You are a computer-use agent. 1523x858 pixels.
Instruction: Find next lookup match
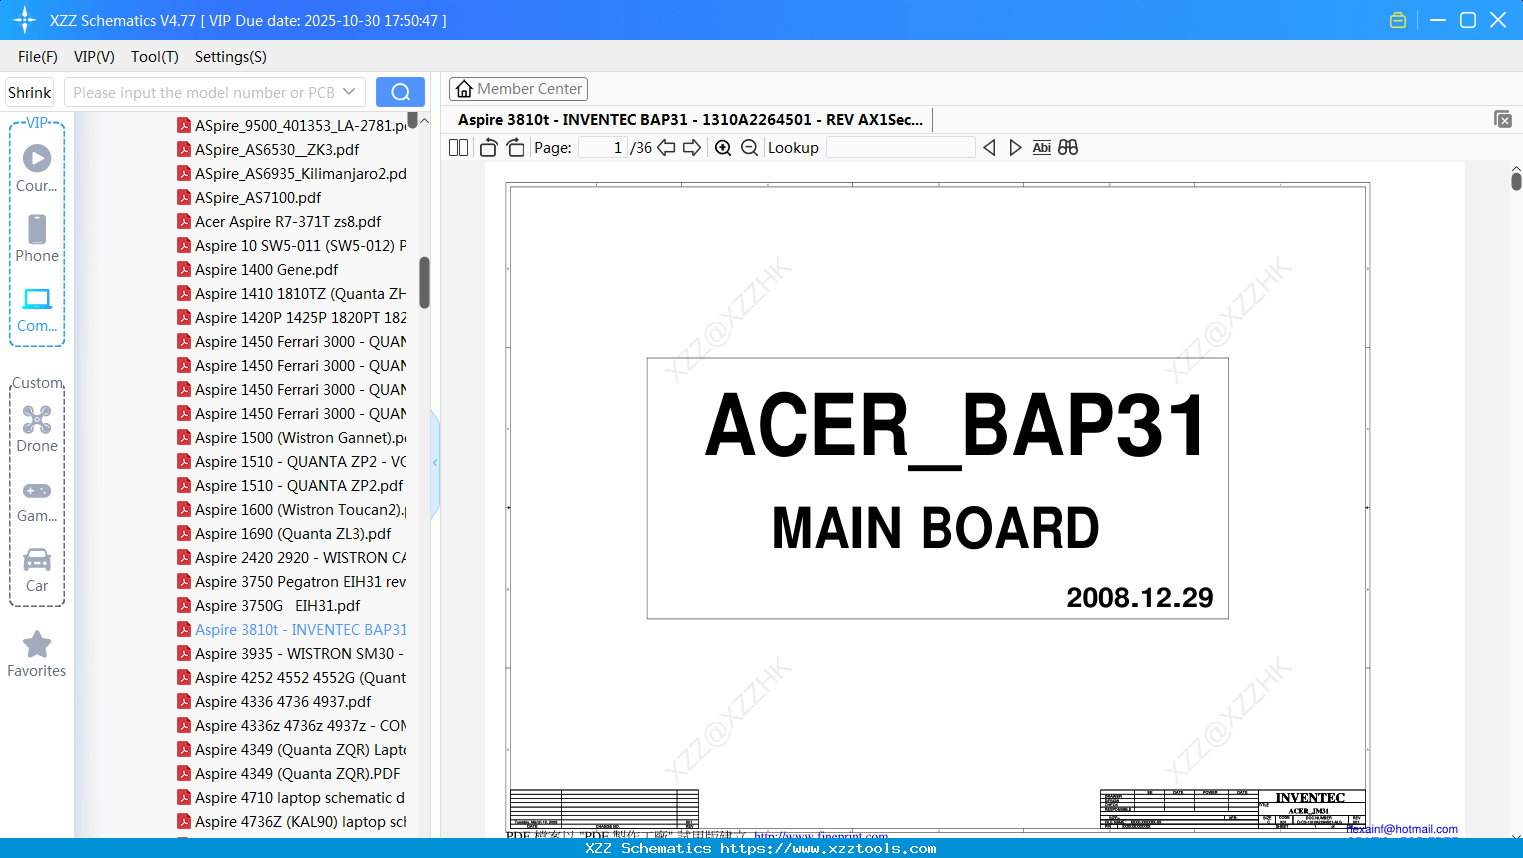pos(1015,148)
